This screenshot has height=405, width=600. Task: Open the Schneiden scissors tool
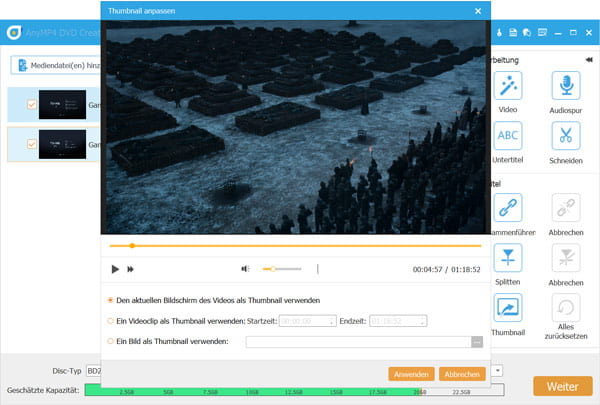(566, 136)
